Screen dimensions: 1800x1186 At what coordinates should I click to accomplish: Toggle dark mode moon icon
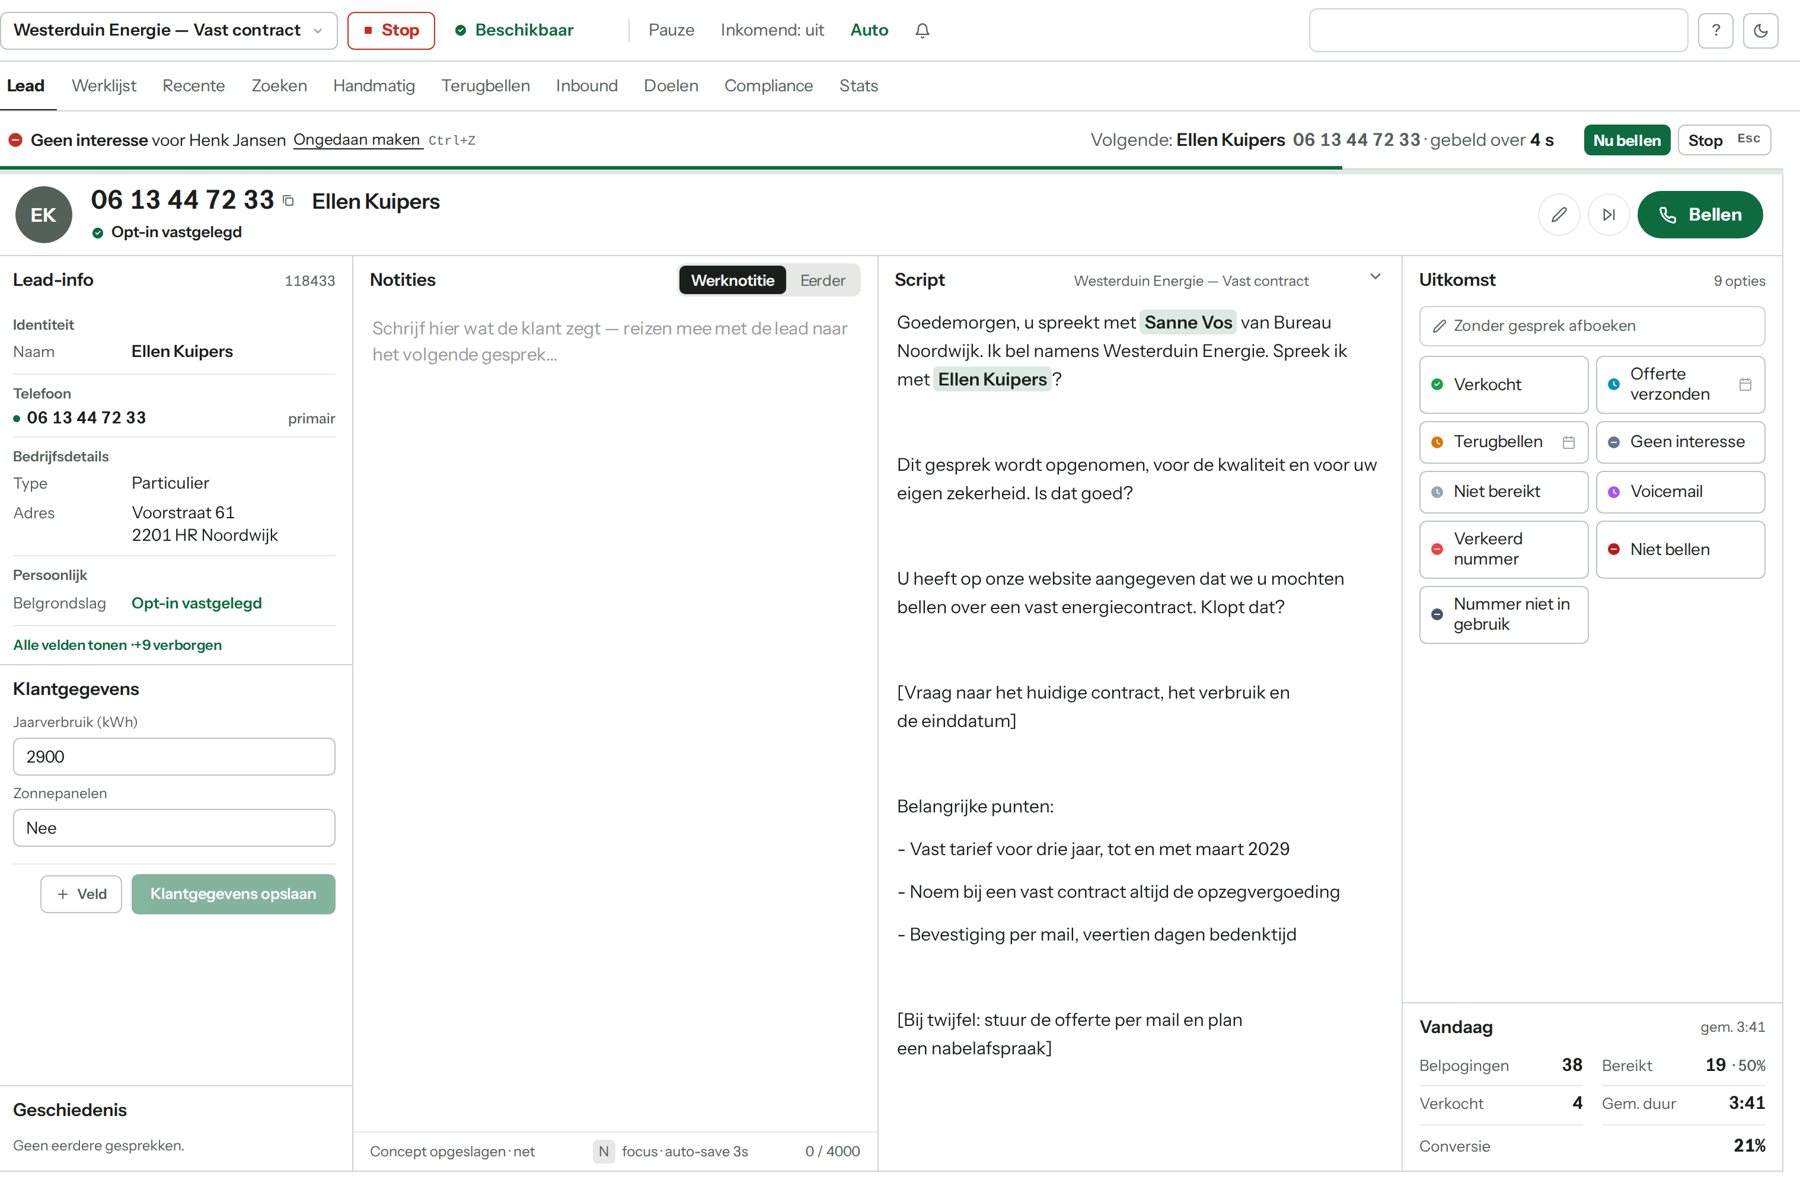tap(1761, 30)
